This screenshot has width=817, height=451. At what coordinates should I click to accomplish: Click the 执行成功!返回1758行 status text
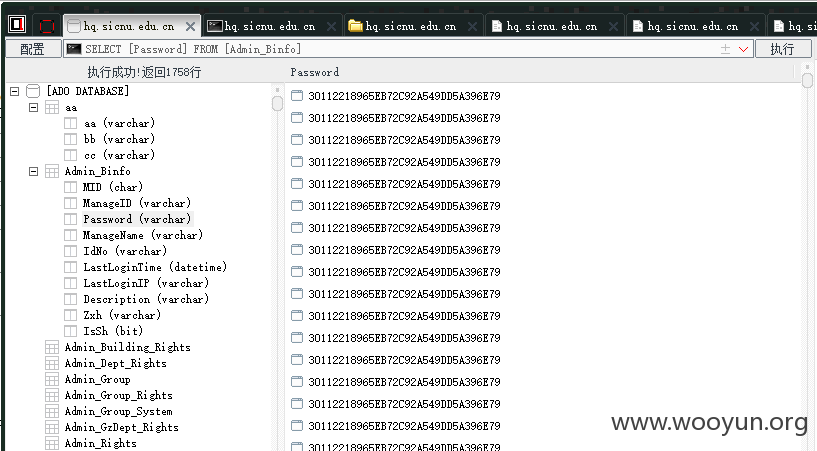[144, 72]
